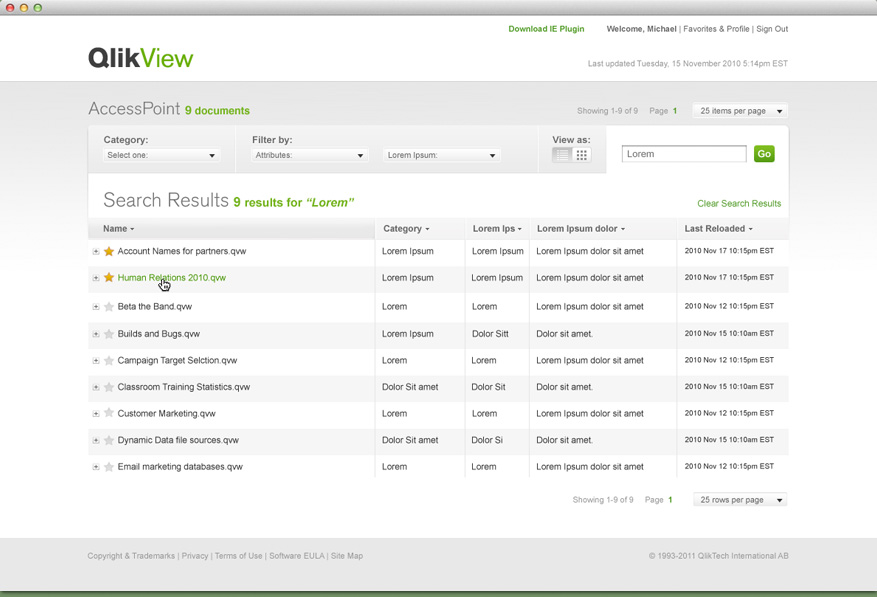Open the Category 'Select one' dropdown
Image resolution: width=877 pixels, height=597 pixels.
(x=160, y=156)
